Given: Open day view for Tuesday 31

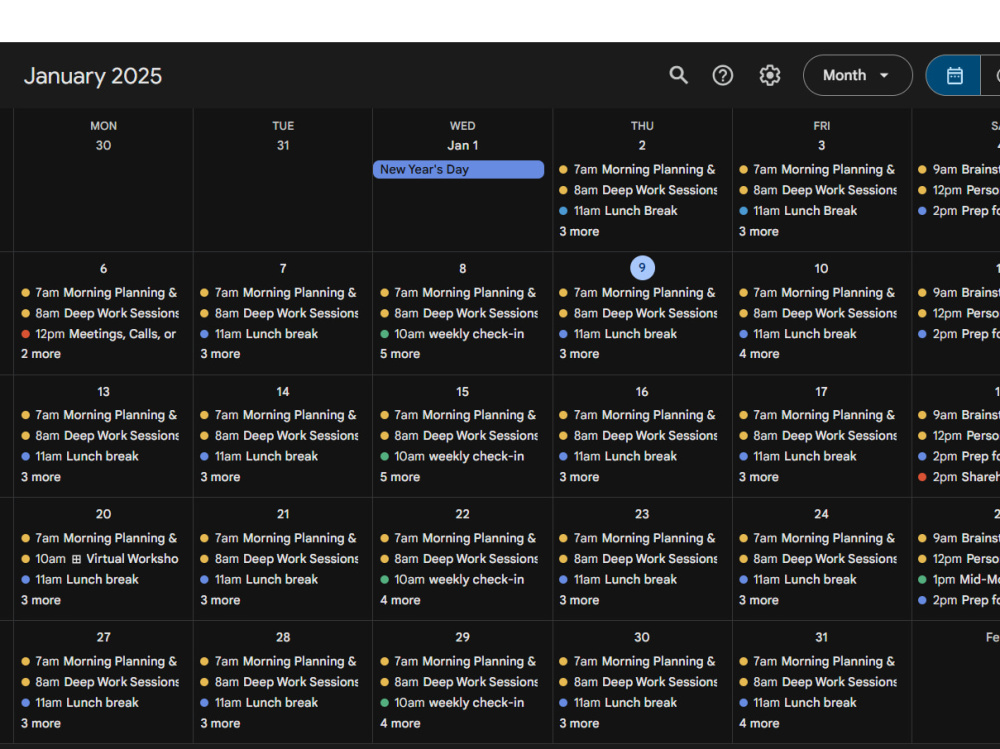Looking at the screenshot, I should point(283,145).
